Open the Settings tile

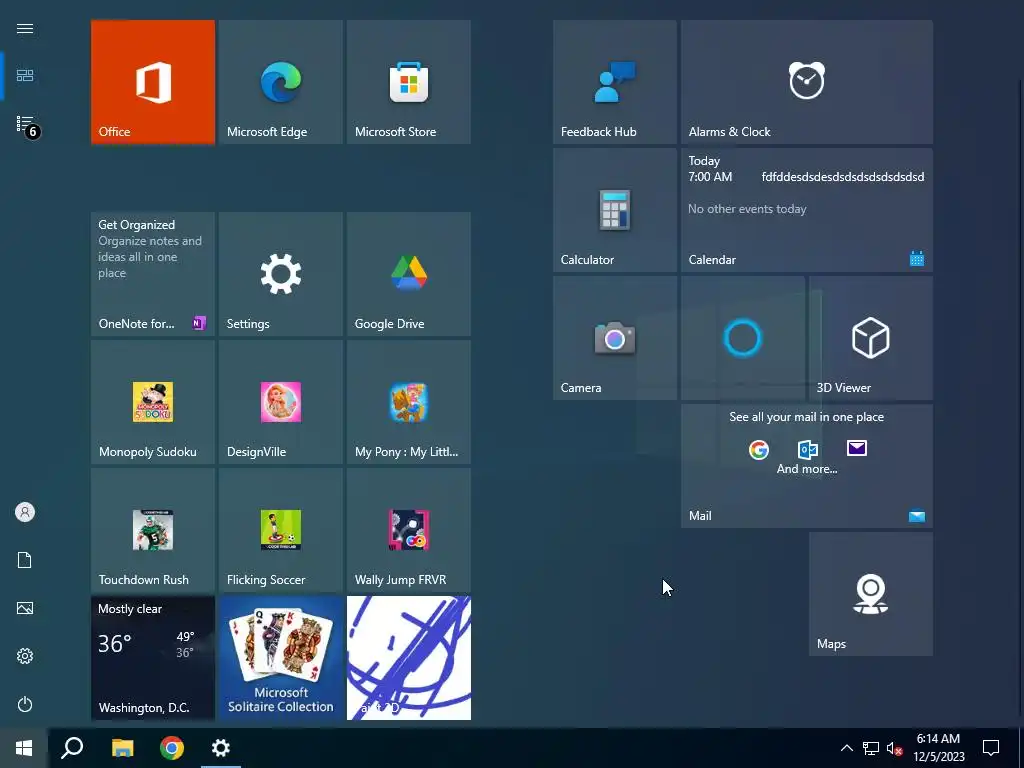click(x=281, y=274)
